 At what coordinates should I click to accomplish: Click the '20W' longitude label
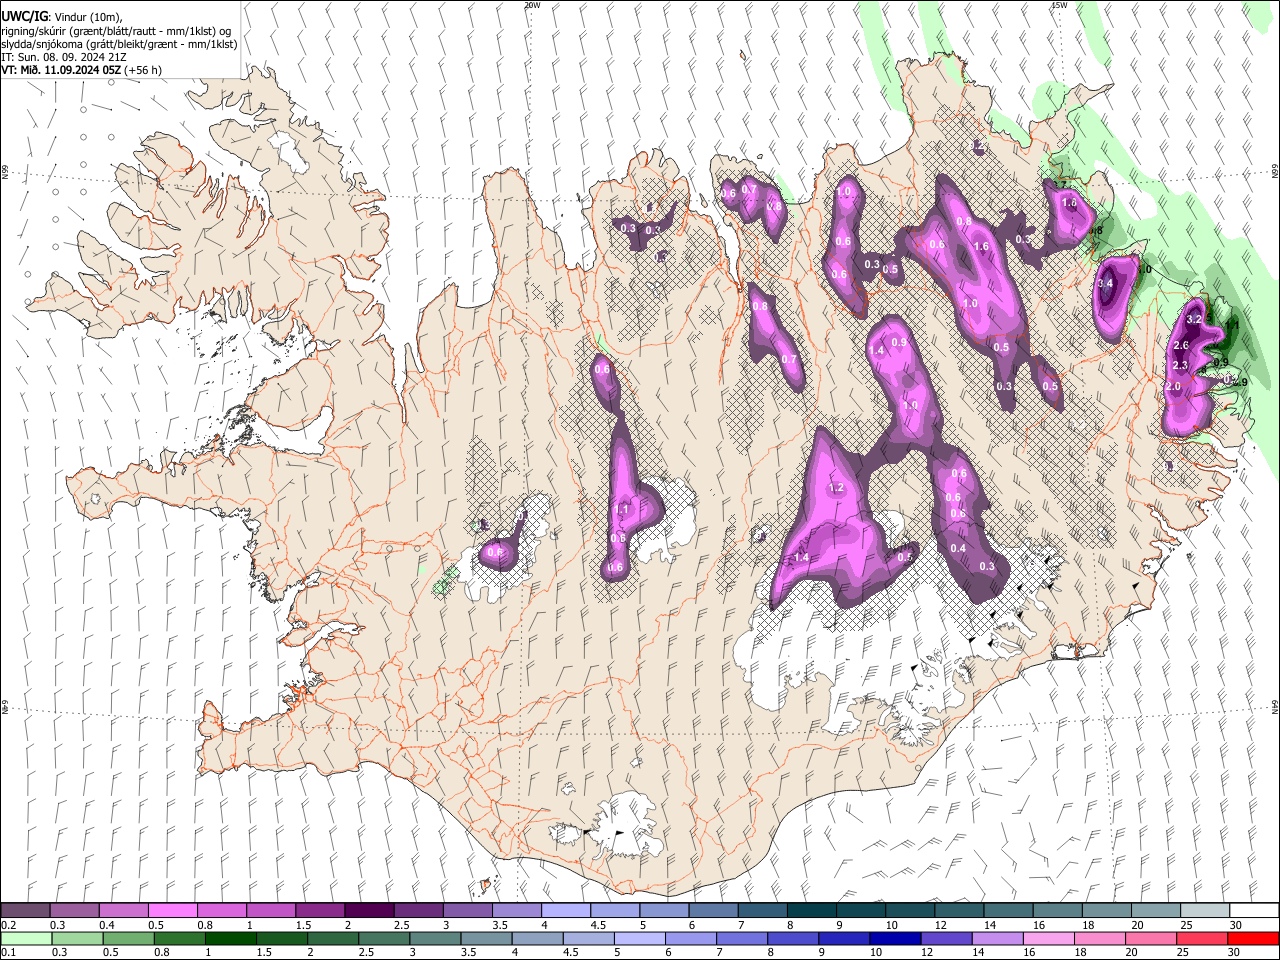(532, 5)
